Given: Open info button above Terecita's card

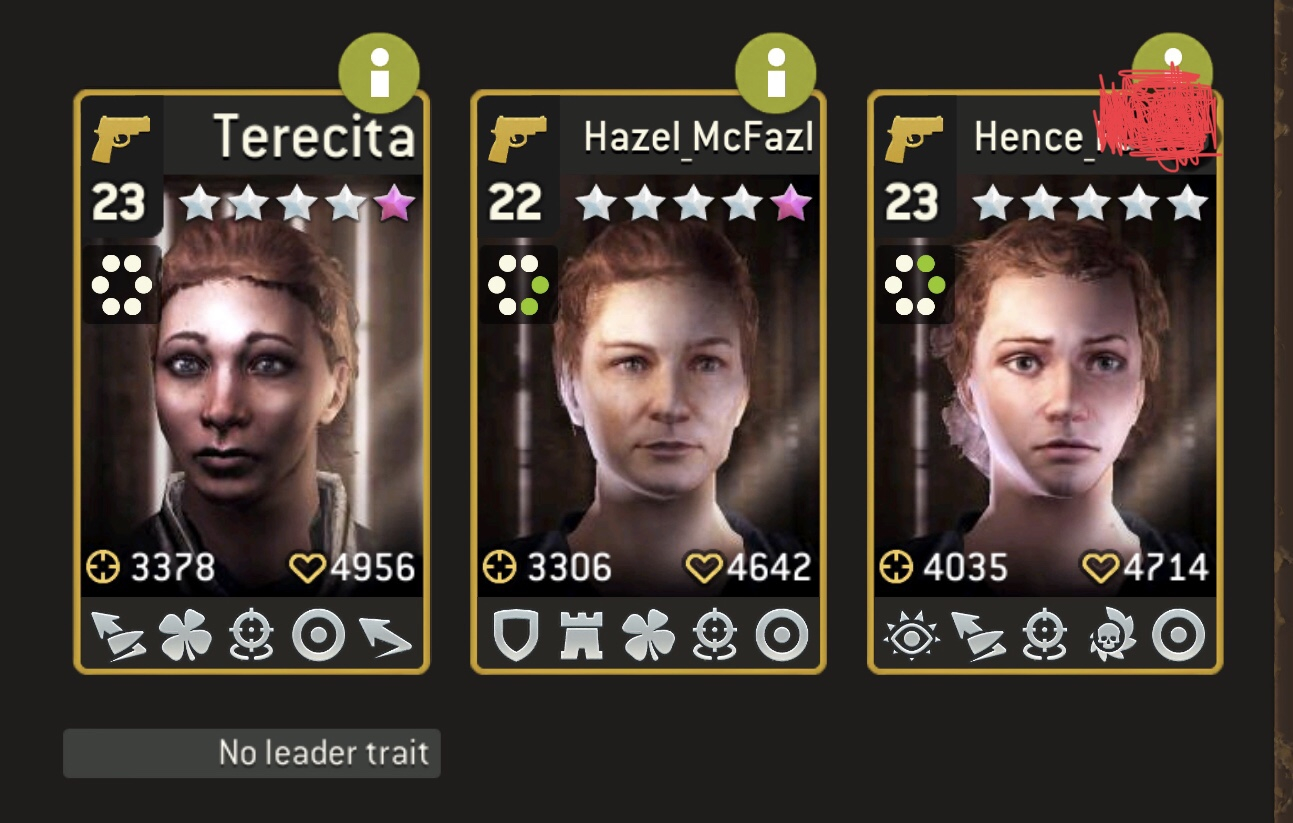Looking at the screenshot, I should (x=379, y=73).
